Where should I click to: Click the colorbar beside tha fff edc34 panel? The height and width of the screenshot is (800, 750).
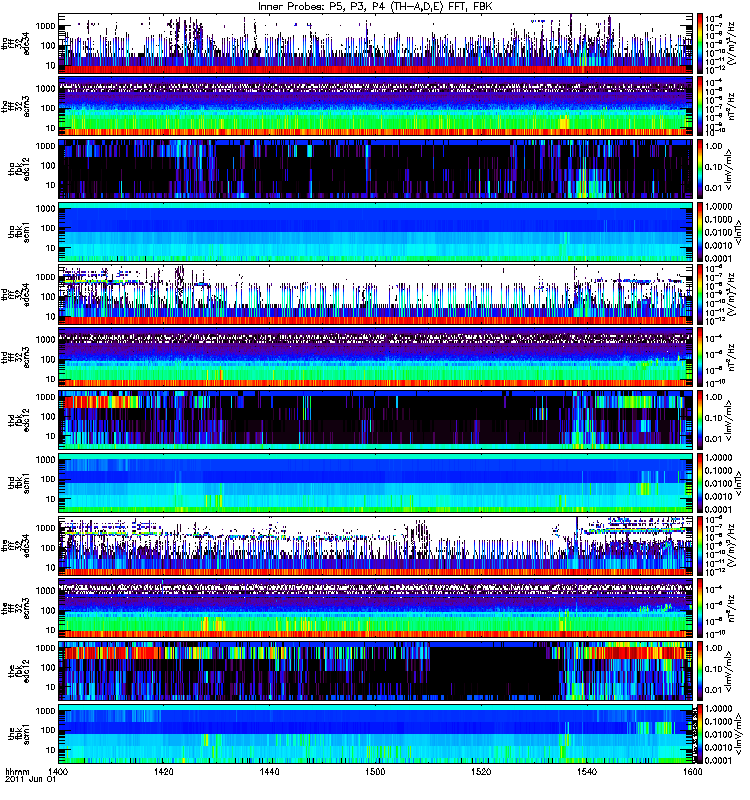point(701,43)
